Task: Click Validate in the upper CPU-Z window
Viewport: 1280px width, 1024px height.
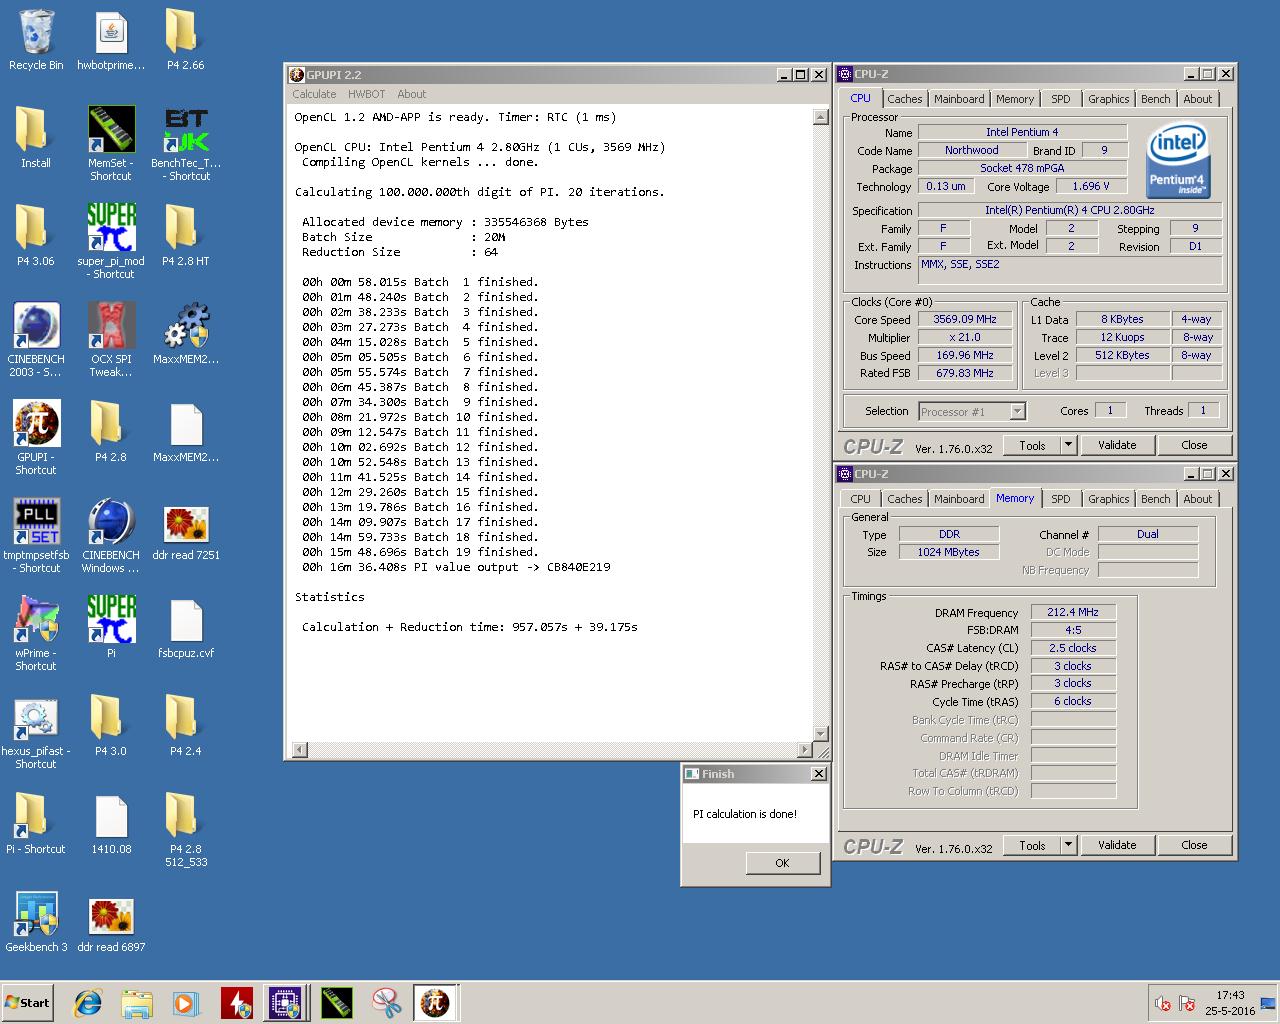Action: coord(1117,445)
